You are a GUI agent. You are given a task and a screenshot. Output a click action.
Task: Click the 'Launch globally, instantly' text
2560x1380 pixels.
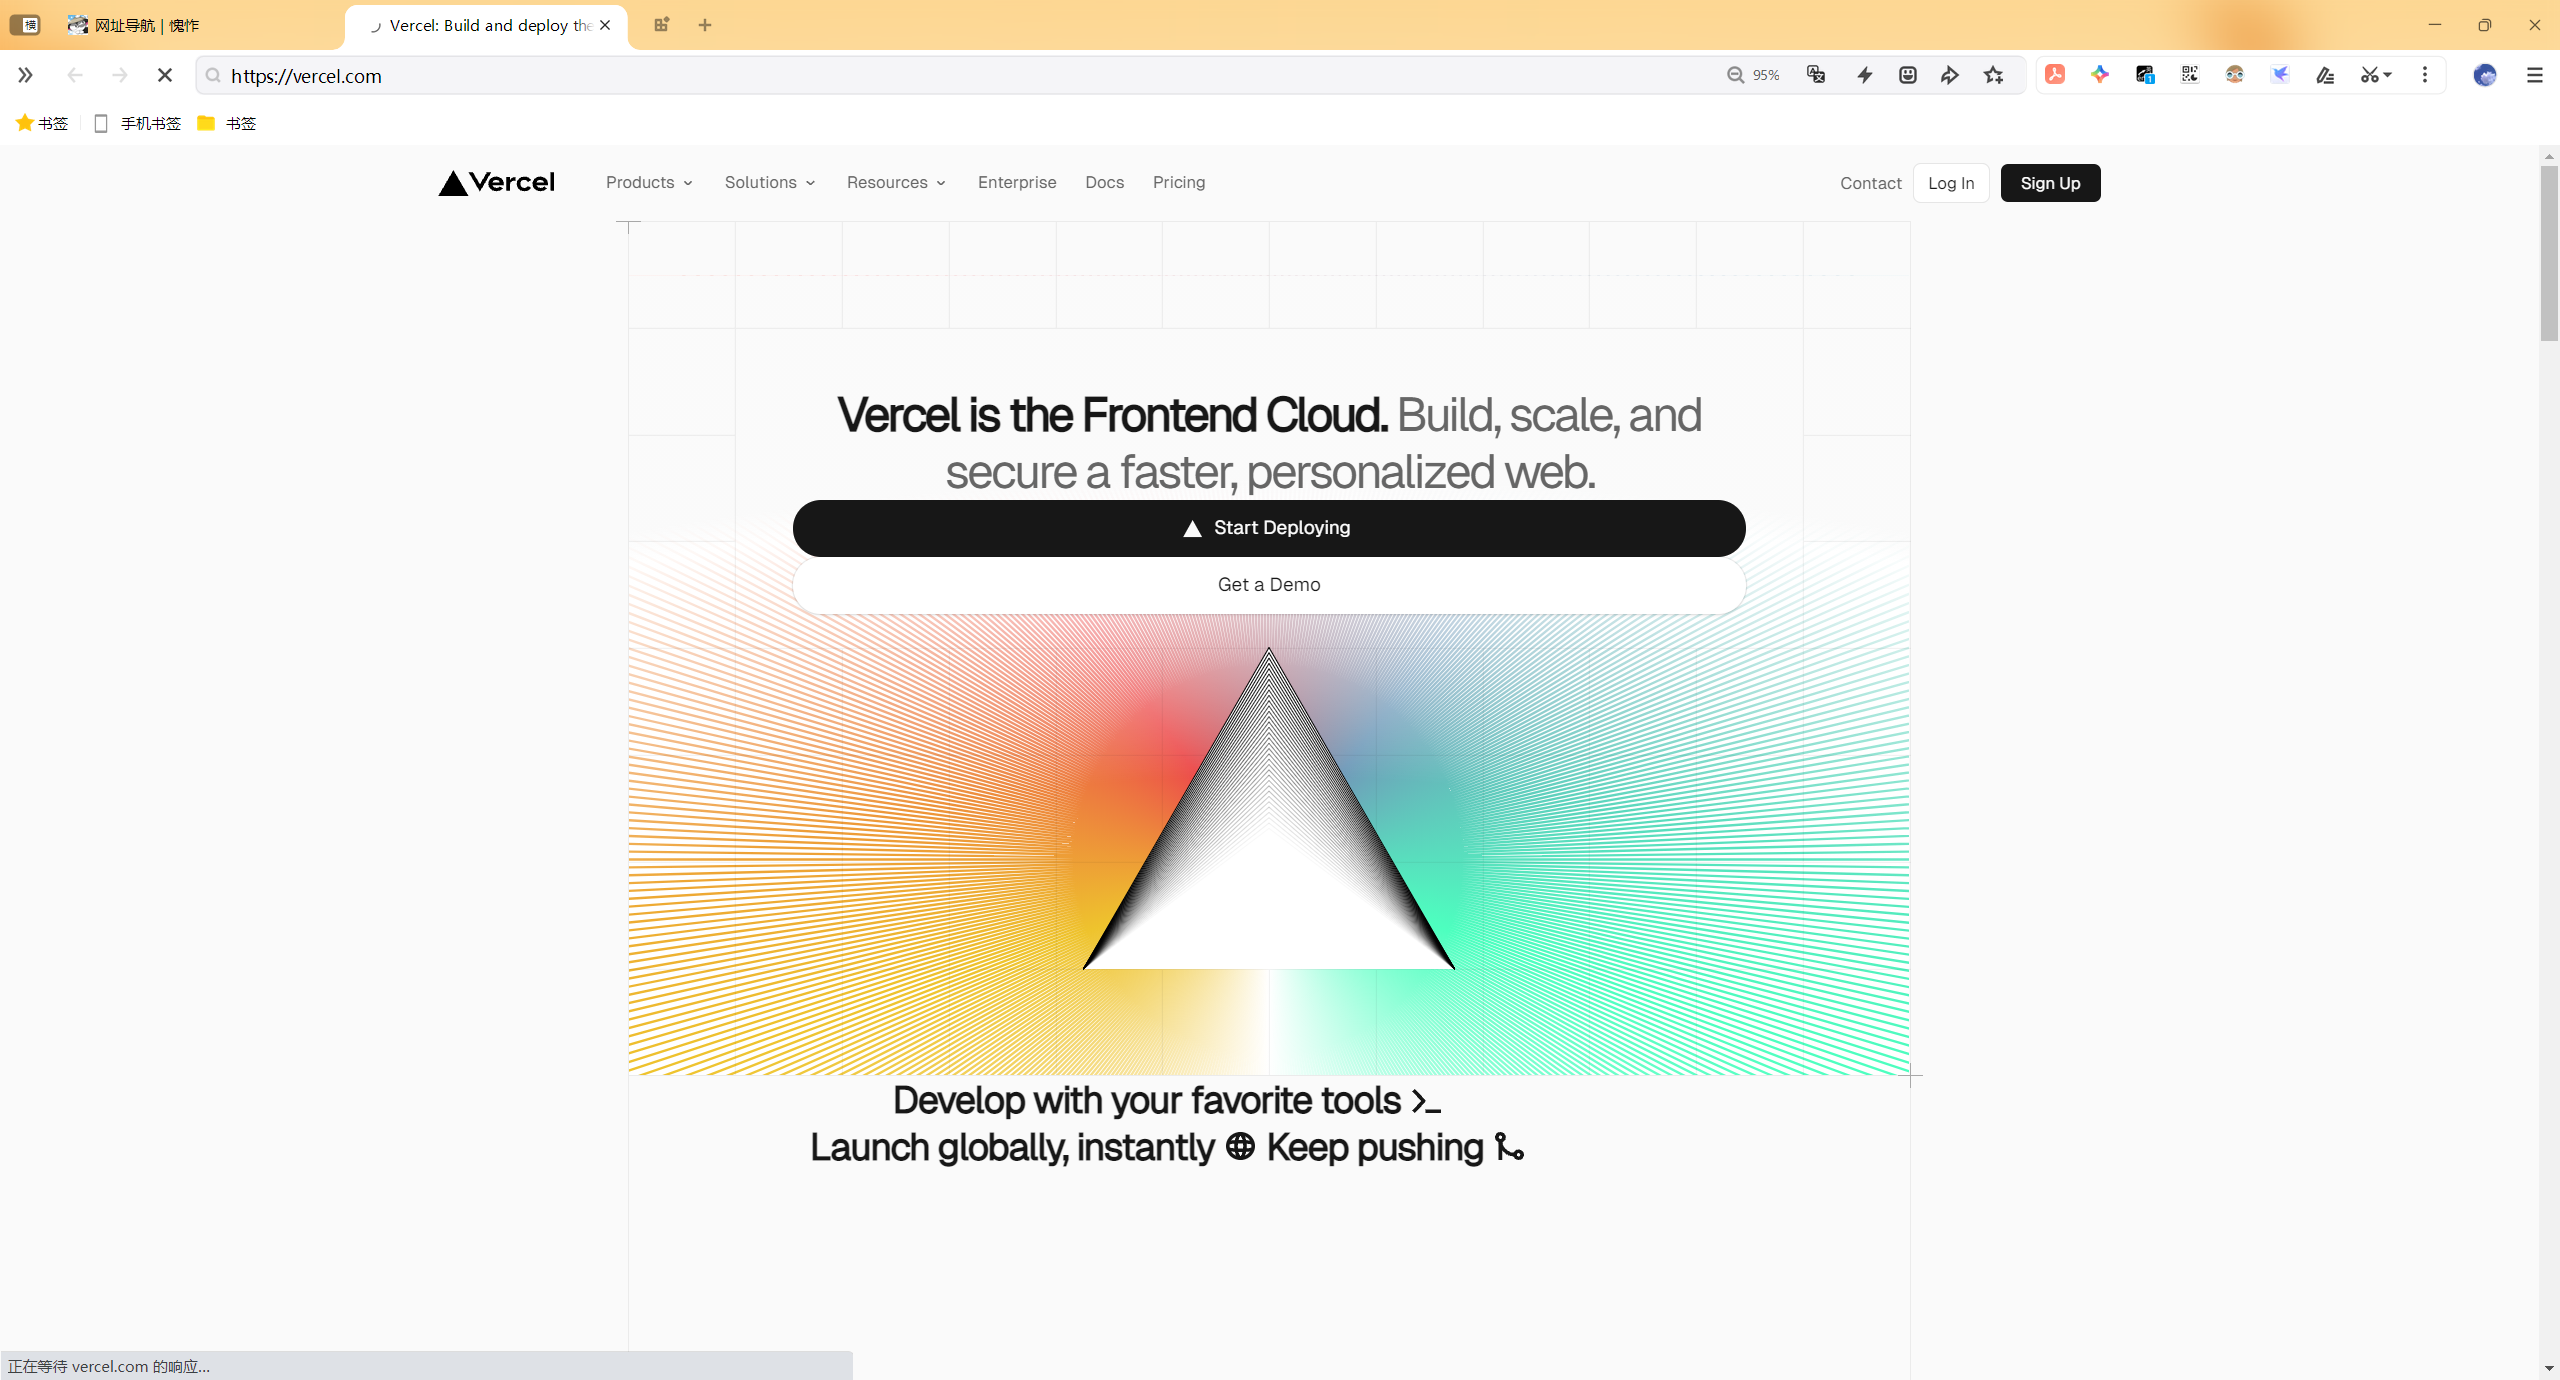1012,1148
